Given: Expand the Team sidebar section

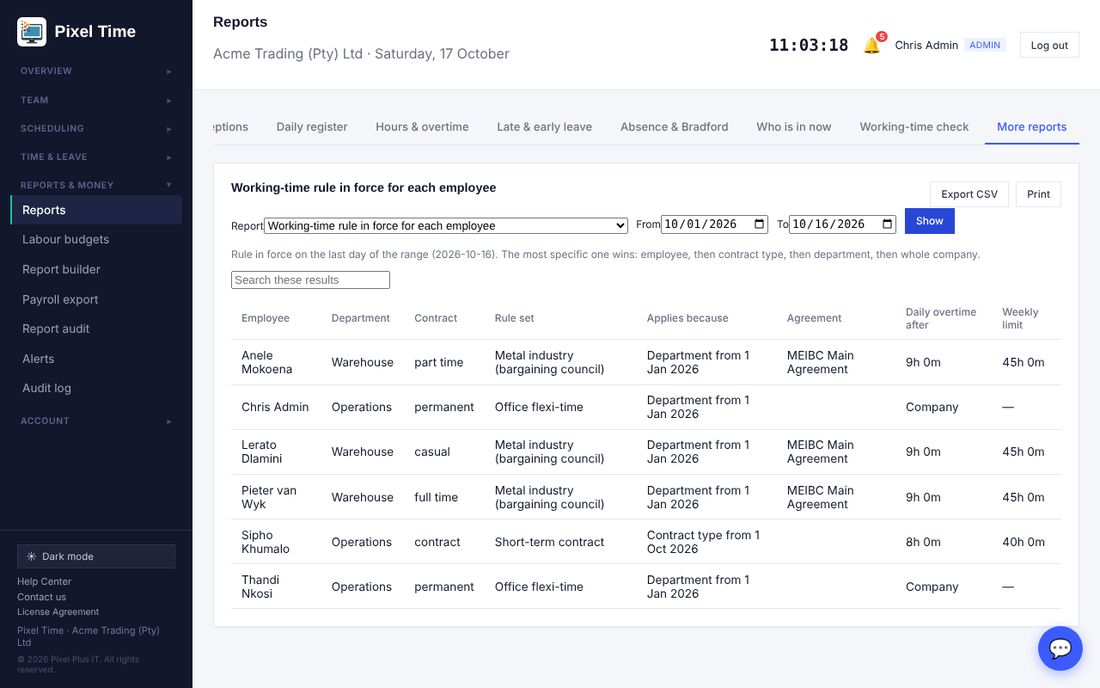Looking at the screenshot, I should [96, 100].
